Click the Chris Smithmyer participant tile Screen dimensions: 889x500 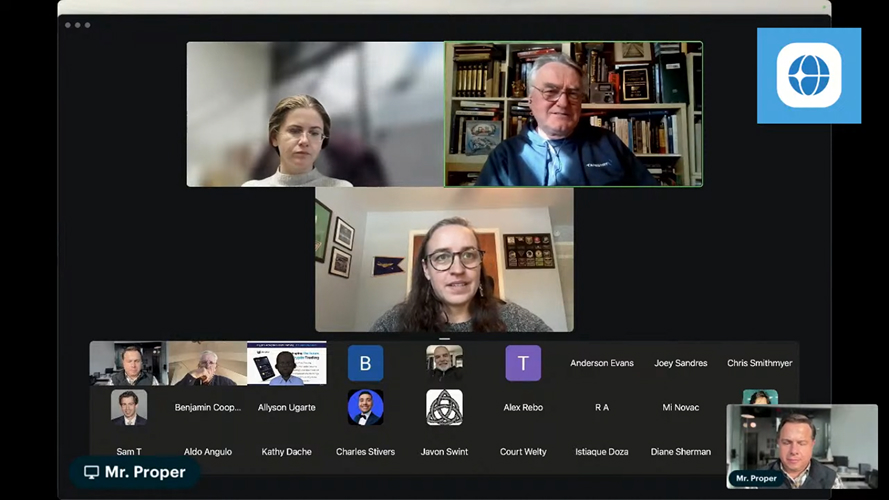759,363
